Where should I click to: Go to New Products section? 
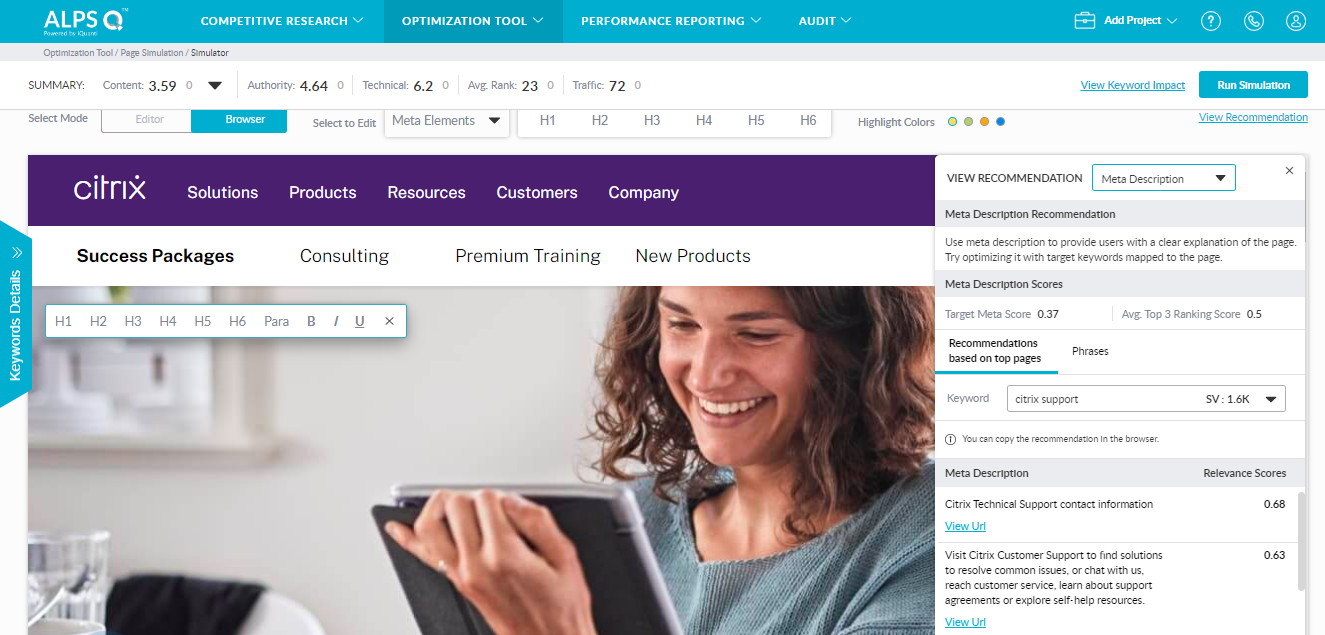pyautogui.click(x=693, y=256)
